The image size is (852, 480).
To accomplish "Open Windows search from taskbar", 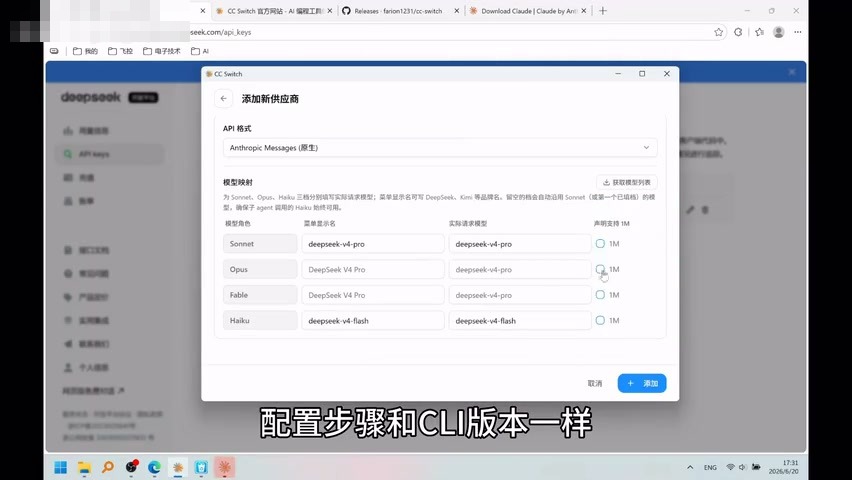I will pyautogui.click(x=108, y=467).
